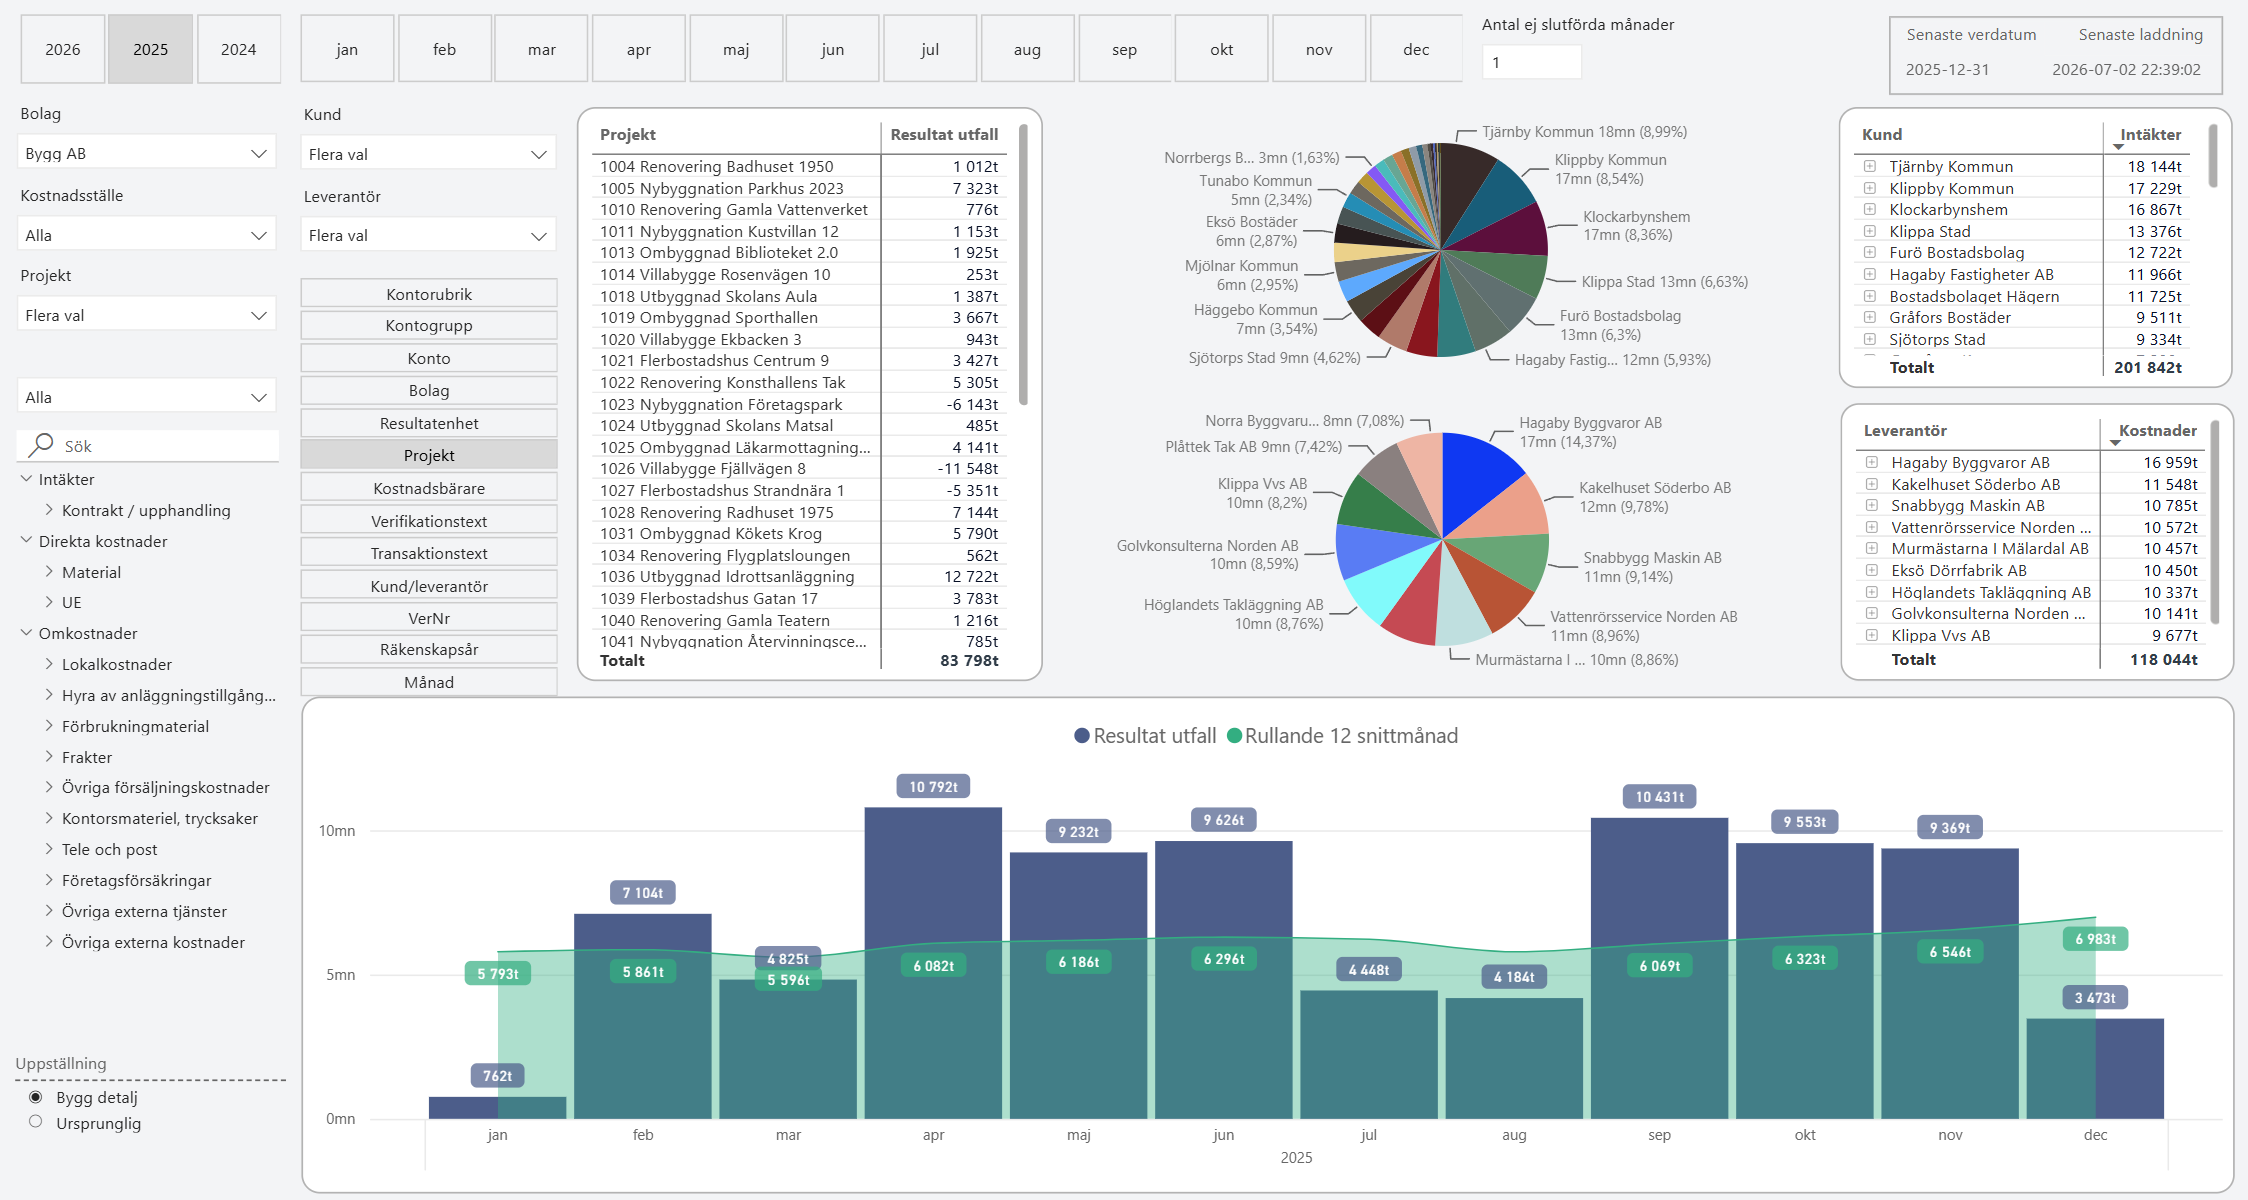Viewport: 2248px width, 1200px height.
Task: Click the Antal ej slutförda månader field
Action: (1531, 62)
